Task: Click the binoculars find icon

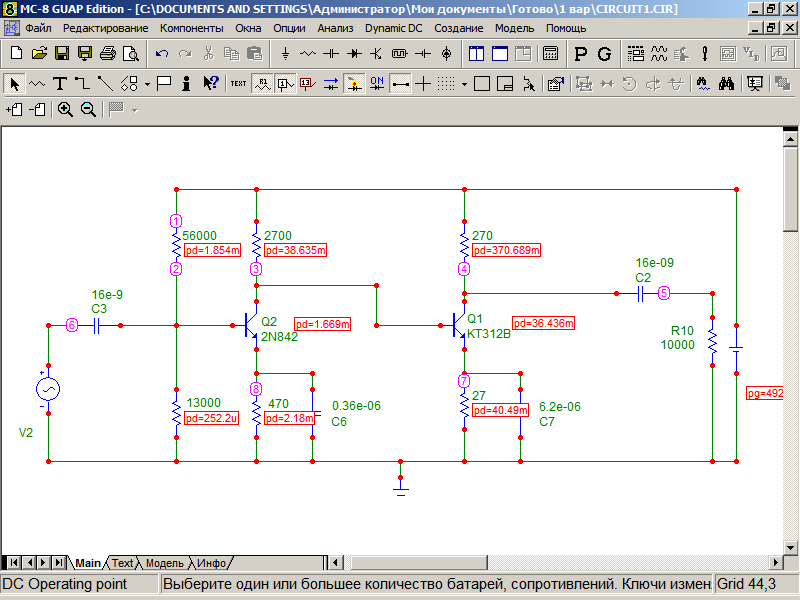Action: pos(727,83)
